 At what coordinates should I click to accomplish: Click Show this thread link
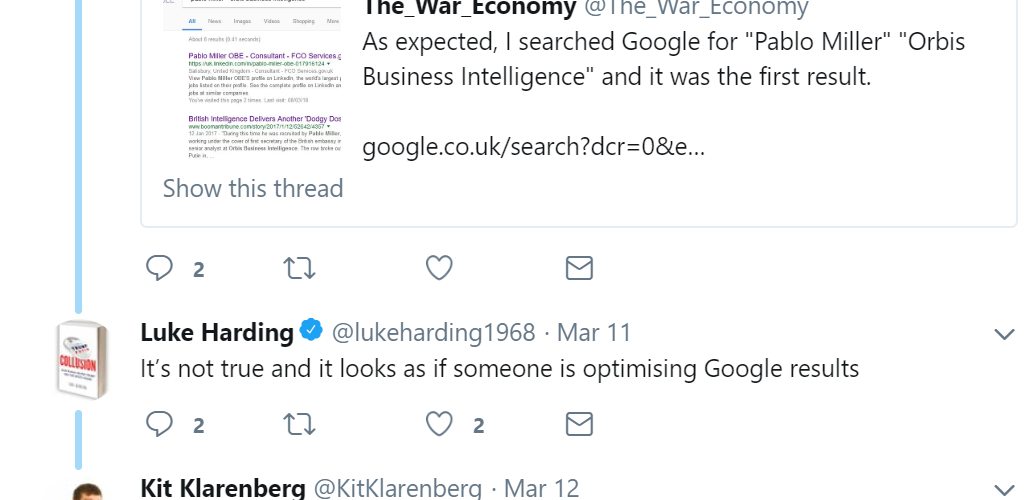(253, 188)
